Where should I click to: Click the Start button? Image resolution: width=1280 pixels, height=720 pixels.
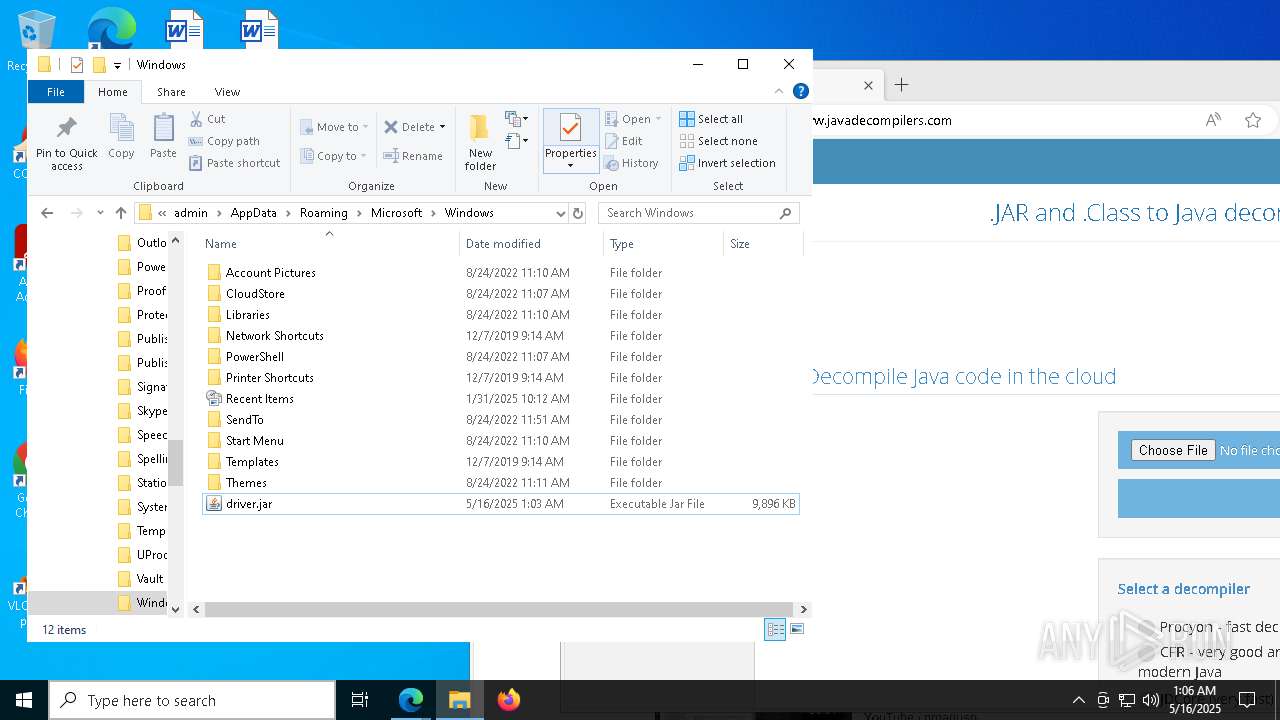click(24, 700)
